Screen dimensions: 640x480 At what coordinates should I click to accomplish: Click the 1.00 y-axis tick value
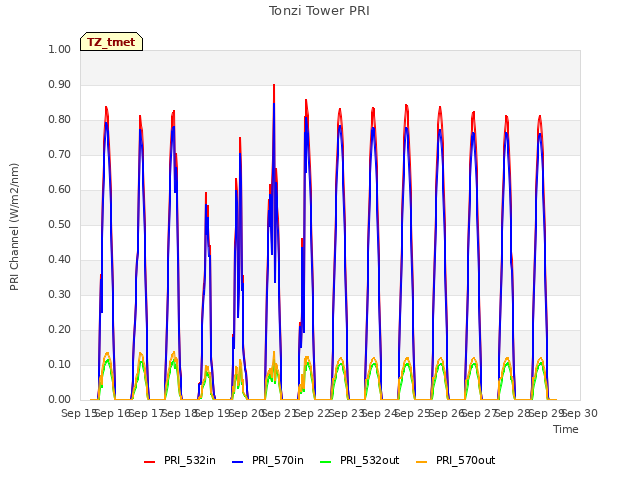pos(60,49)
